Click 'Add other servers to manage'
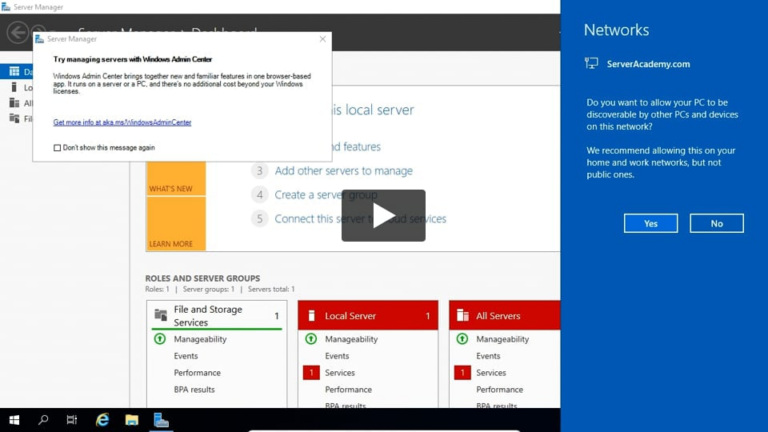Image resolution: width=768 pixels, height=432 pixels. [343, 171]
